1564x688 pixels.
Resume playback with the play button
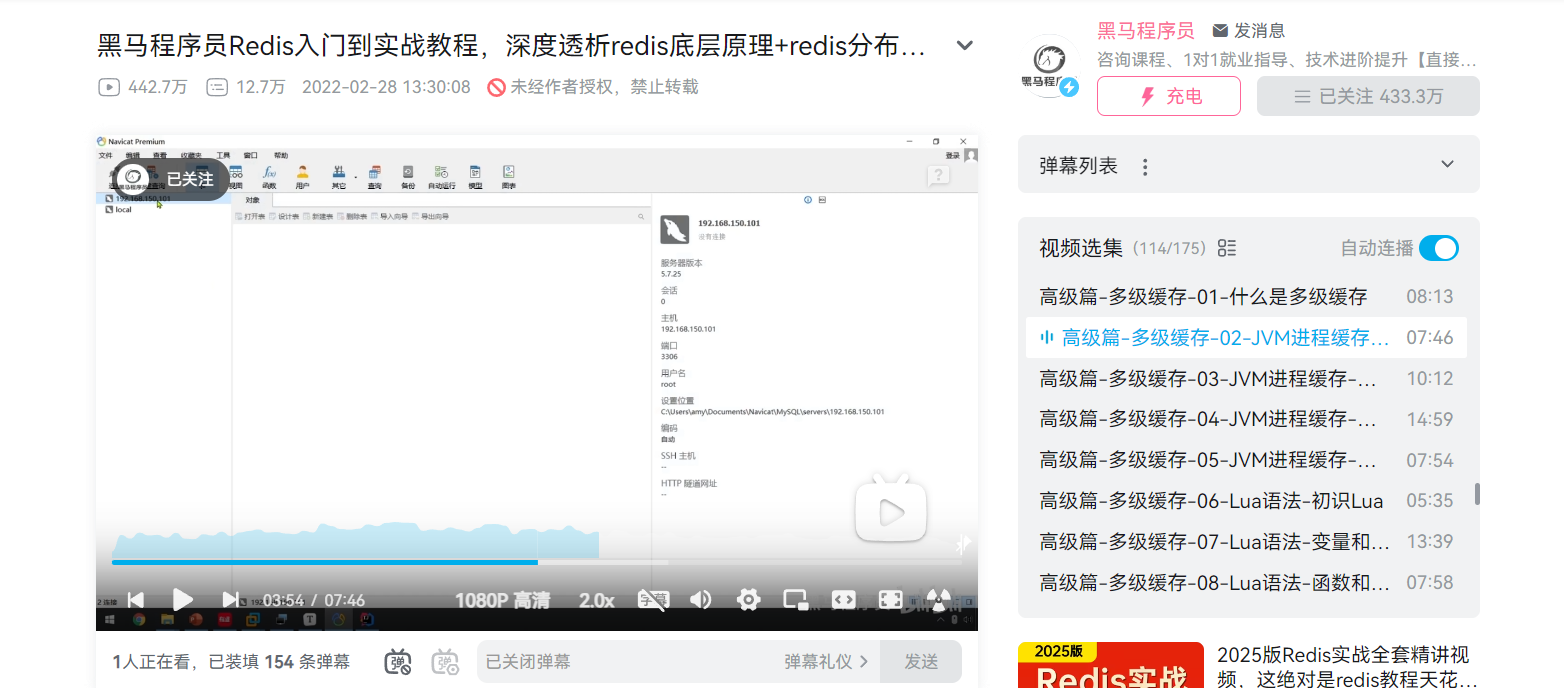pos(183,600)
